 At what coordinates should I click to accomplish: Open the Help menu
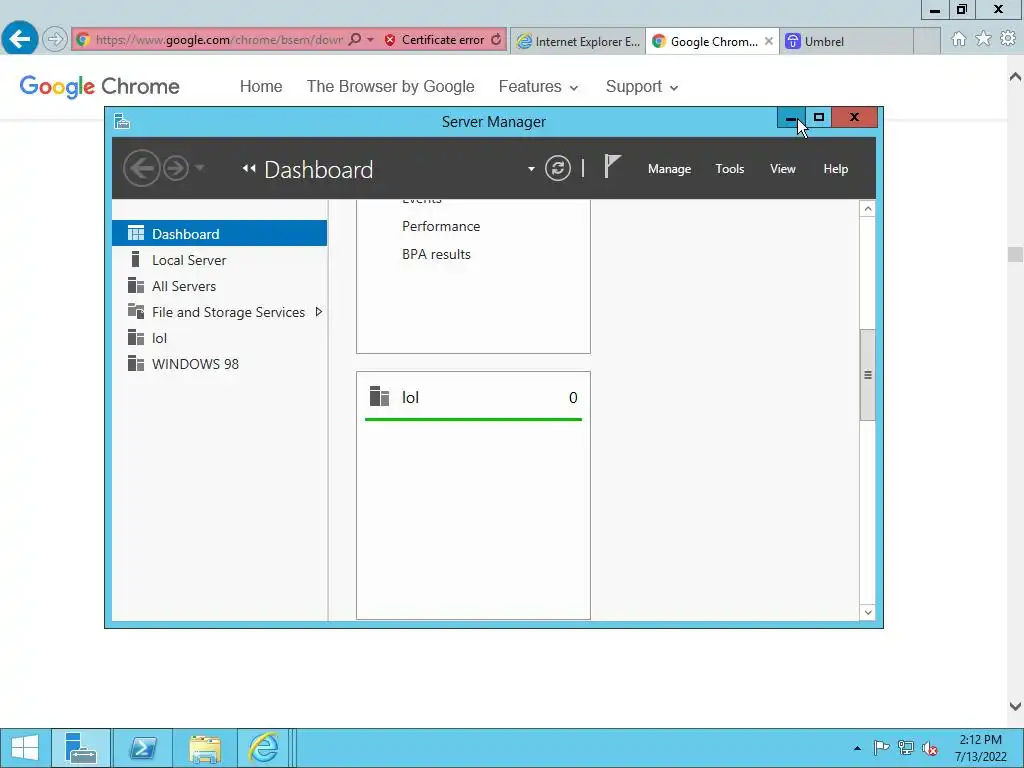[835, 169]
